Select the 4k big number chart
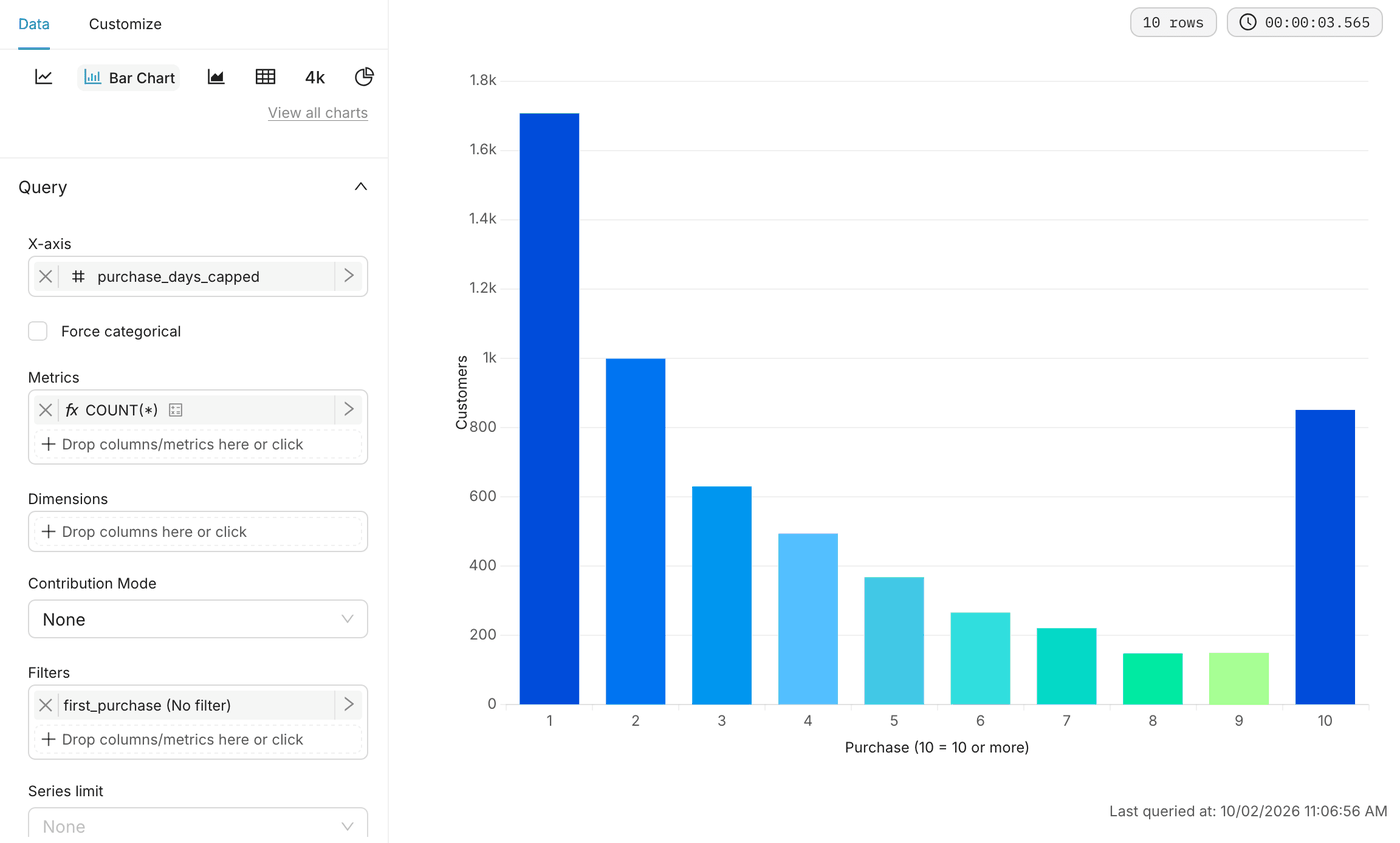Image resolution: width=1400 pixels, height=843 pixels. (x=315, y=77)
